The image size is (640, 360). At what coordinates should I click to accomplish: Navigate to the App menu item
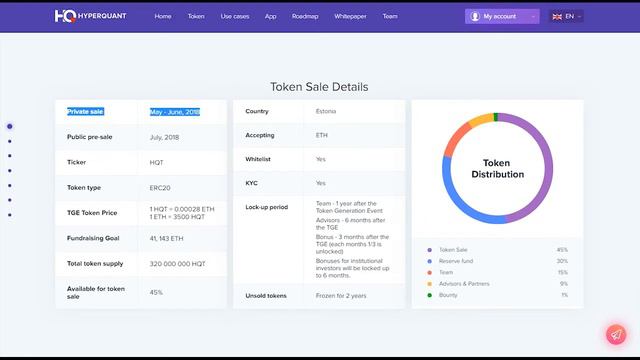tap(270, 17)
